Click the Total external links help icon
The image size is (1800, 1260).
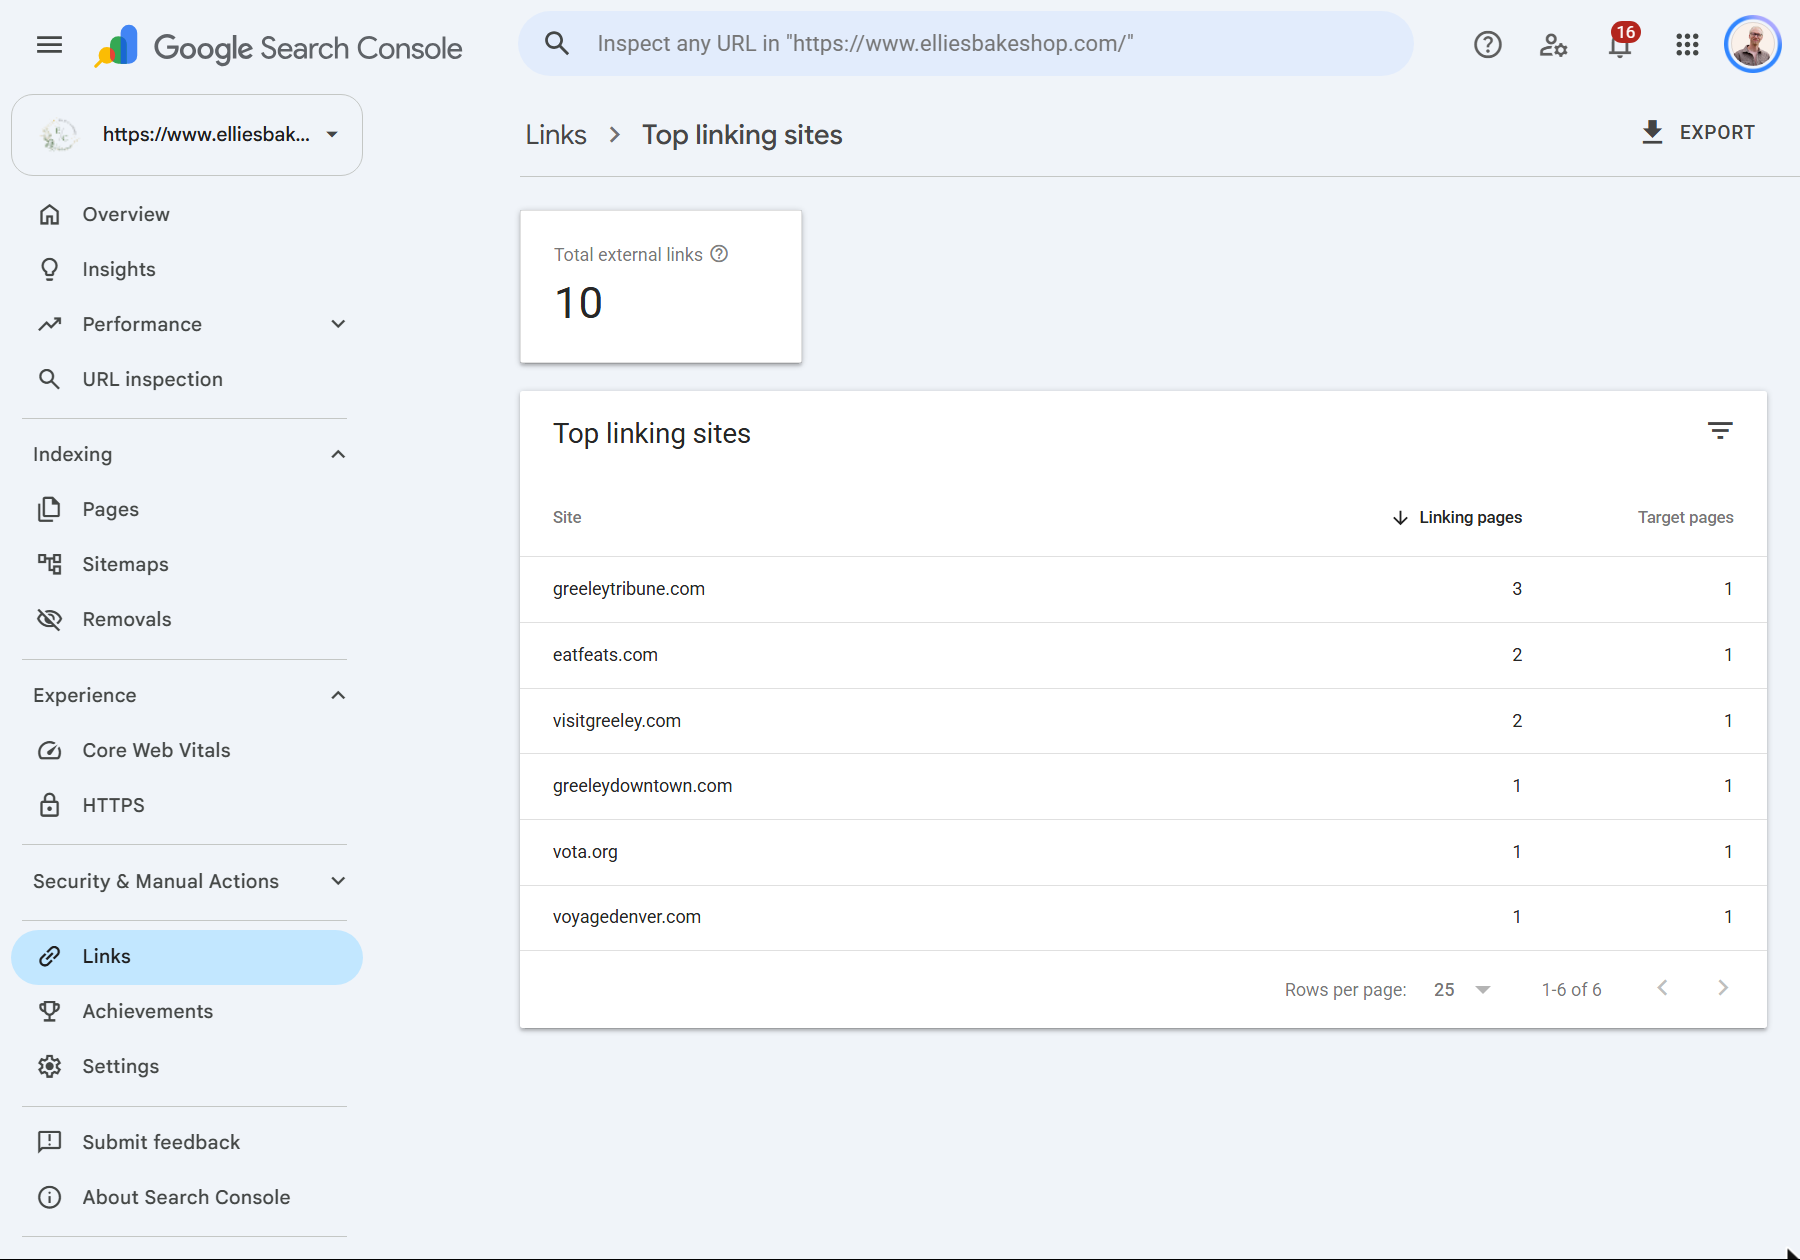(x=719, y=254)
